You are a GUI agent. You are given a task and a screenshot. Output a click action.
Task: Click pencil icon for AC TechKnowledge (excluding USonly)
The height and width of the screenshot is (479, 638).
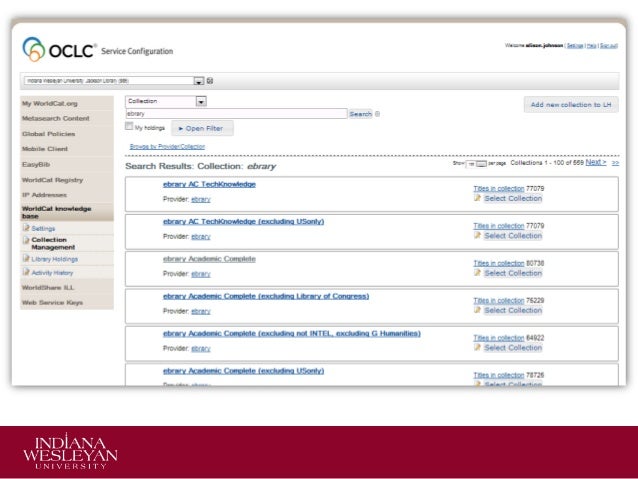click(x=477, y=236)
